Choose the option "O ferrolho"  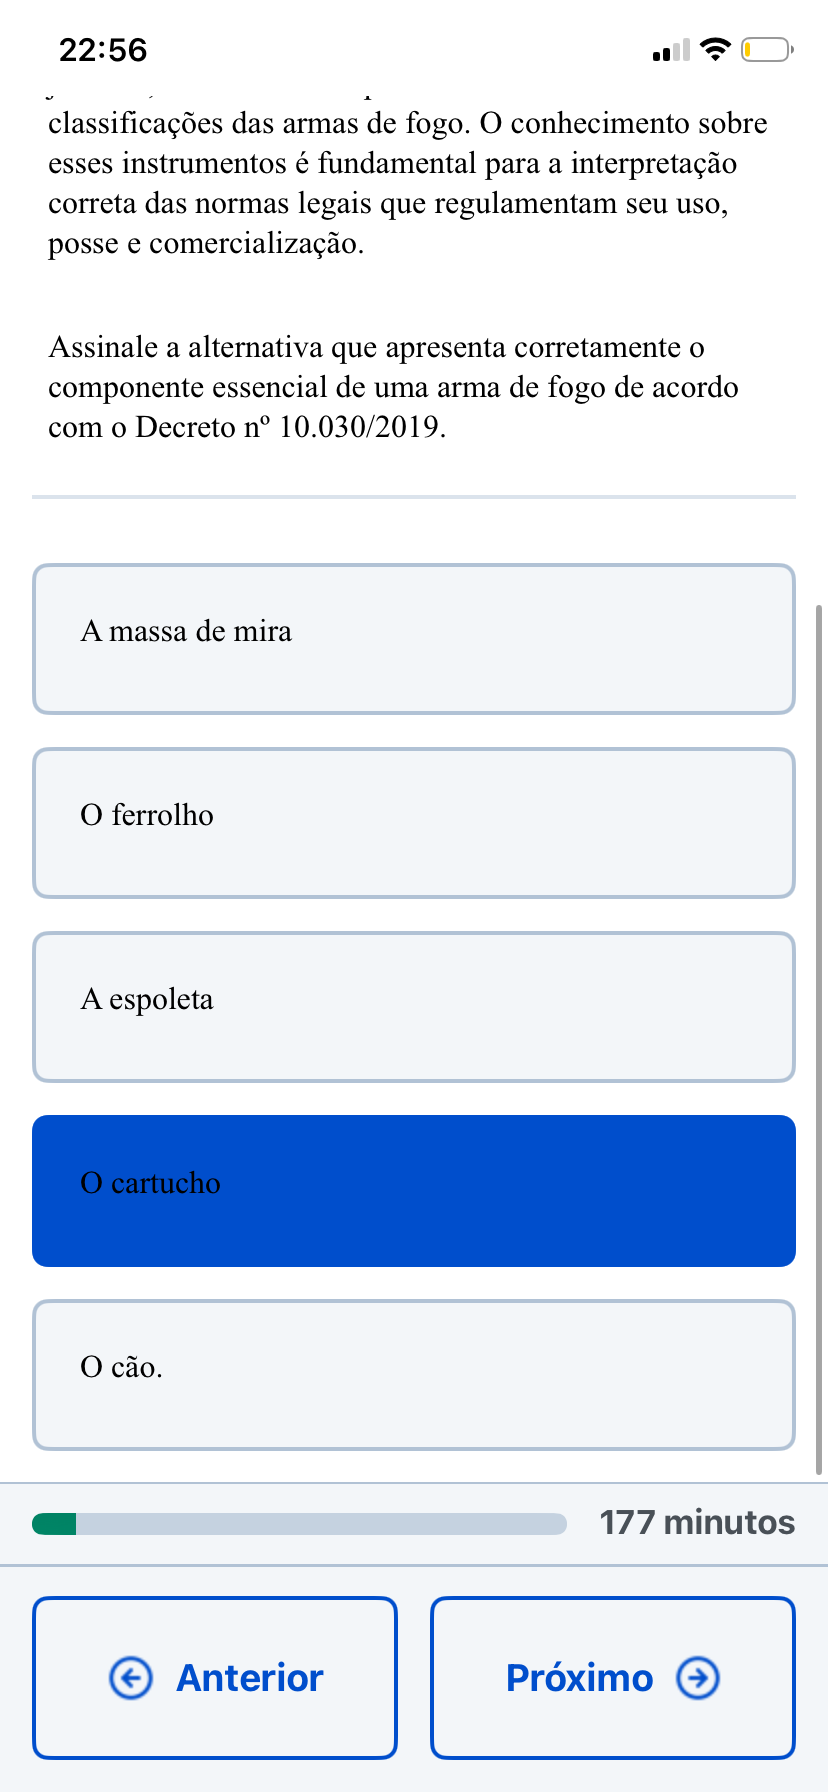pos(414,823)
